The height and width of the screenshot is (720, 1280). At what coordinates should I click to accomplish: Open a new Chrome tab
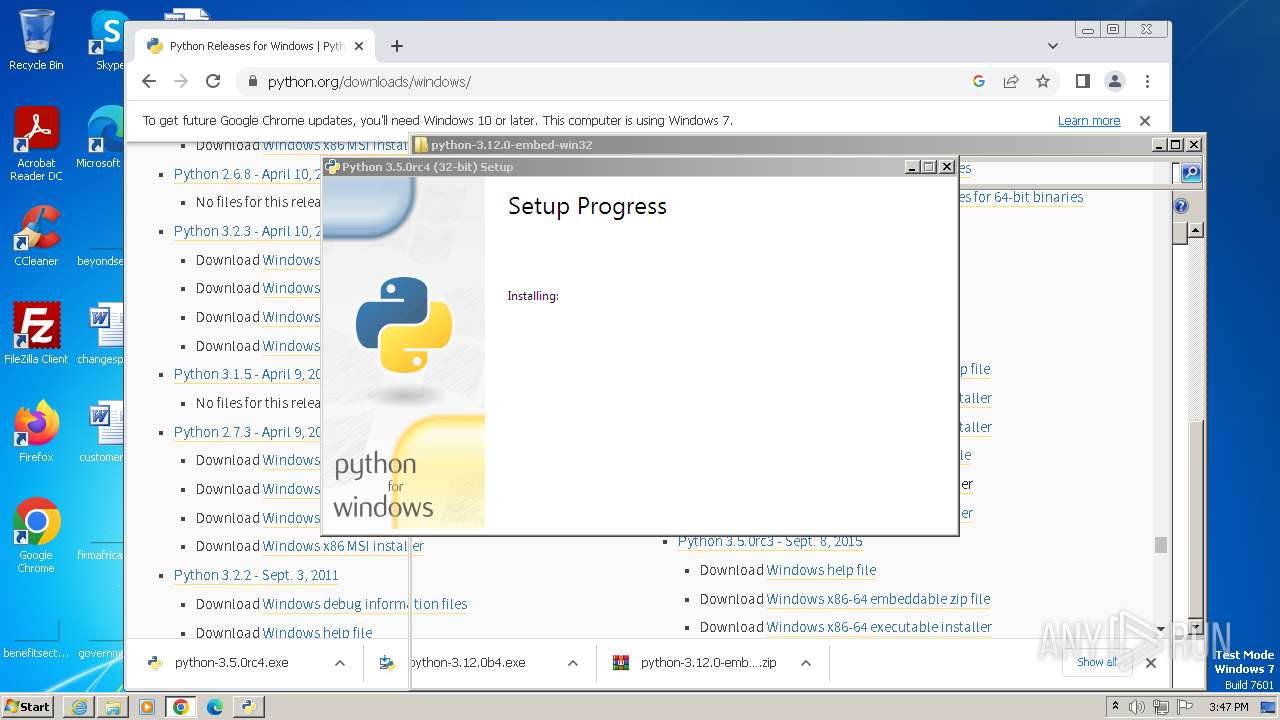(397, 46)
